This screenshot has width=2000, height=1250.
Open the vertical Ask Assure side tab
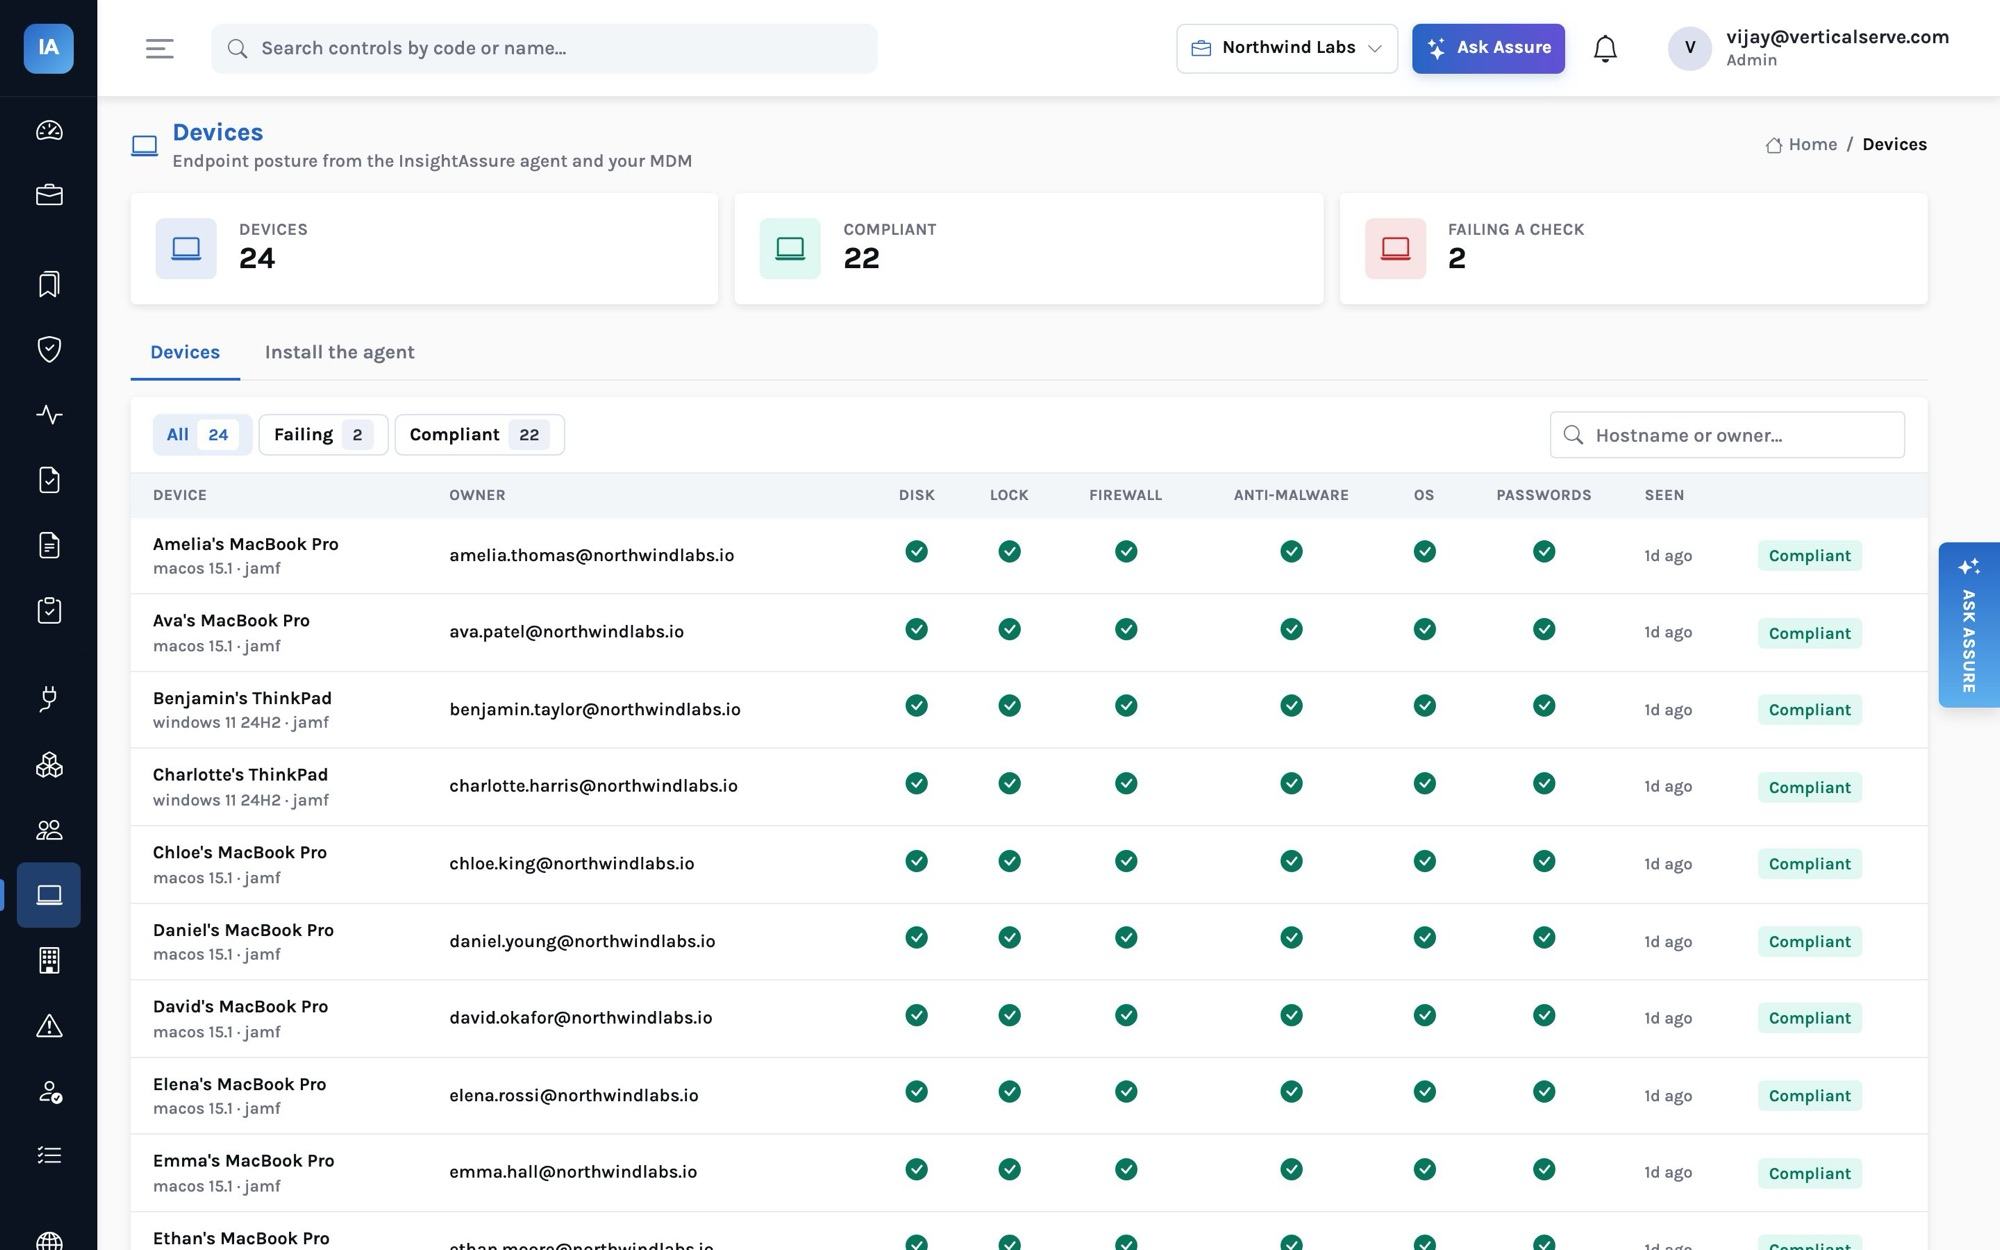click(1968, 625)
